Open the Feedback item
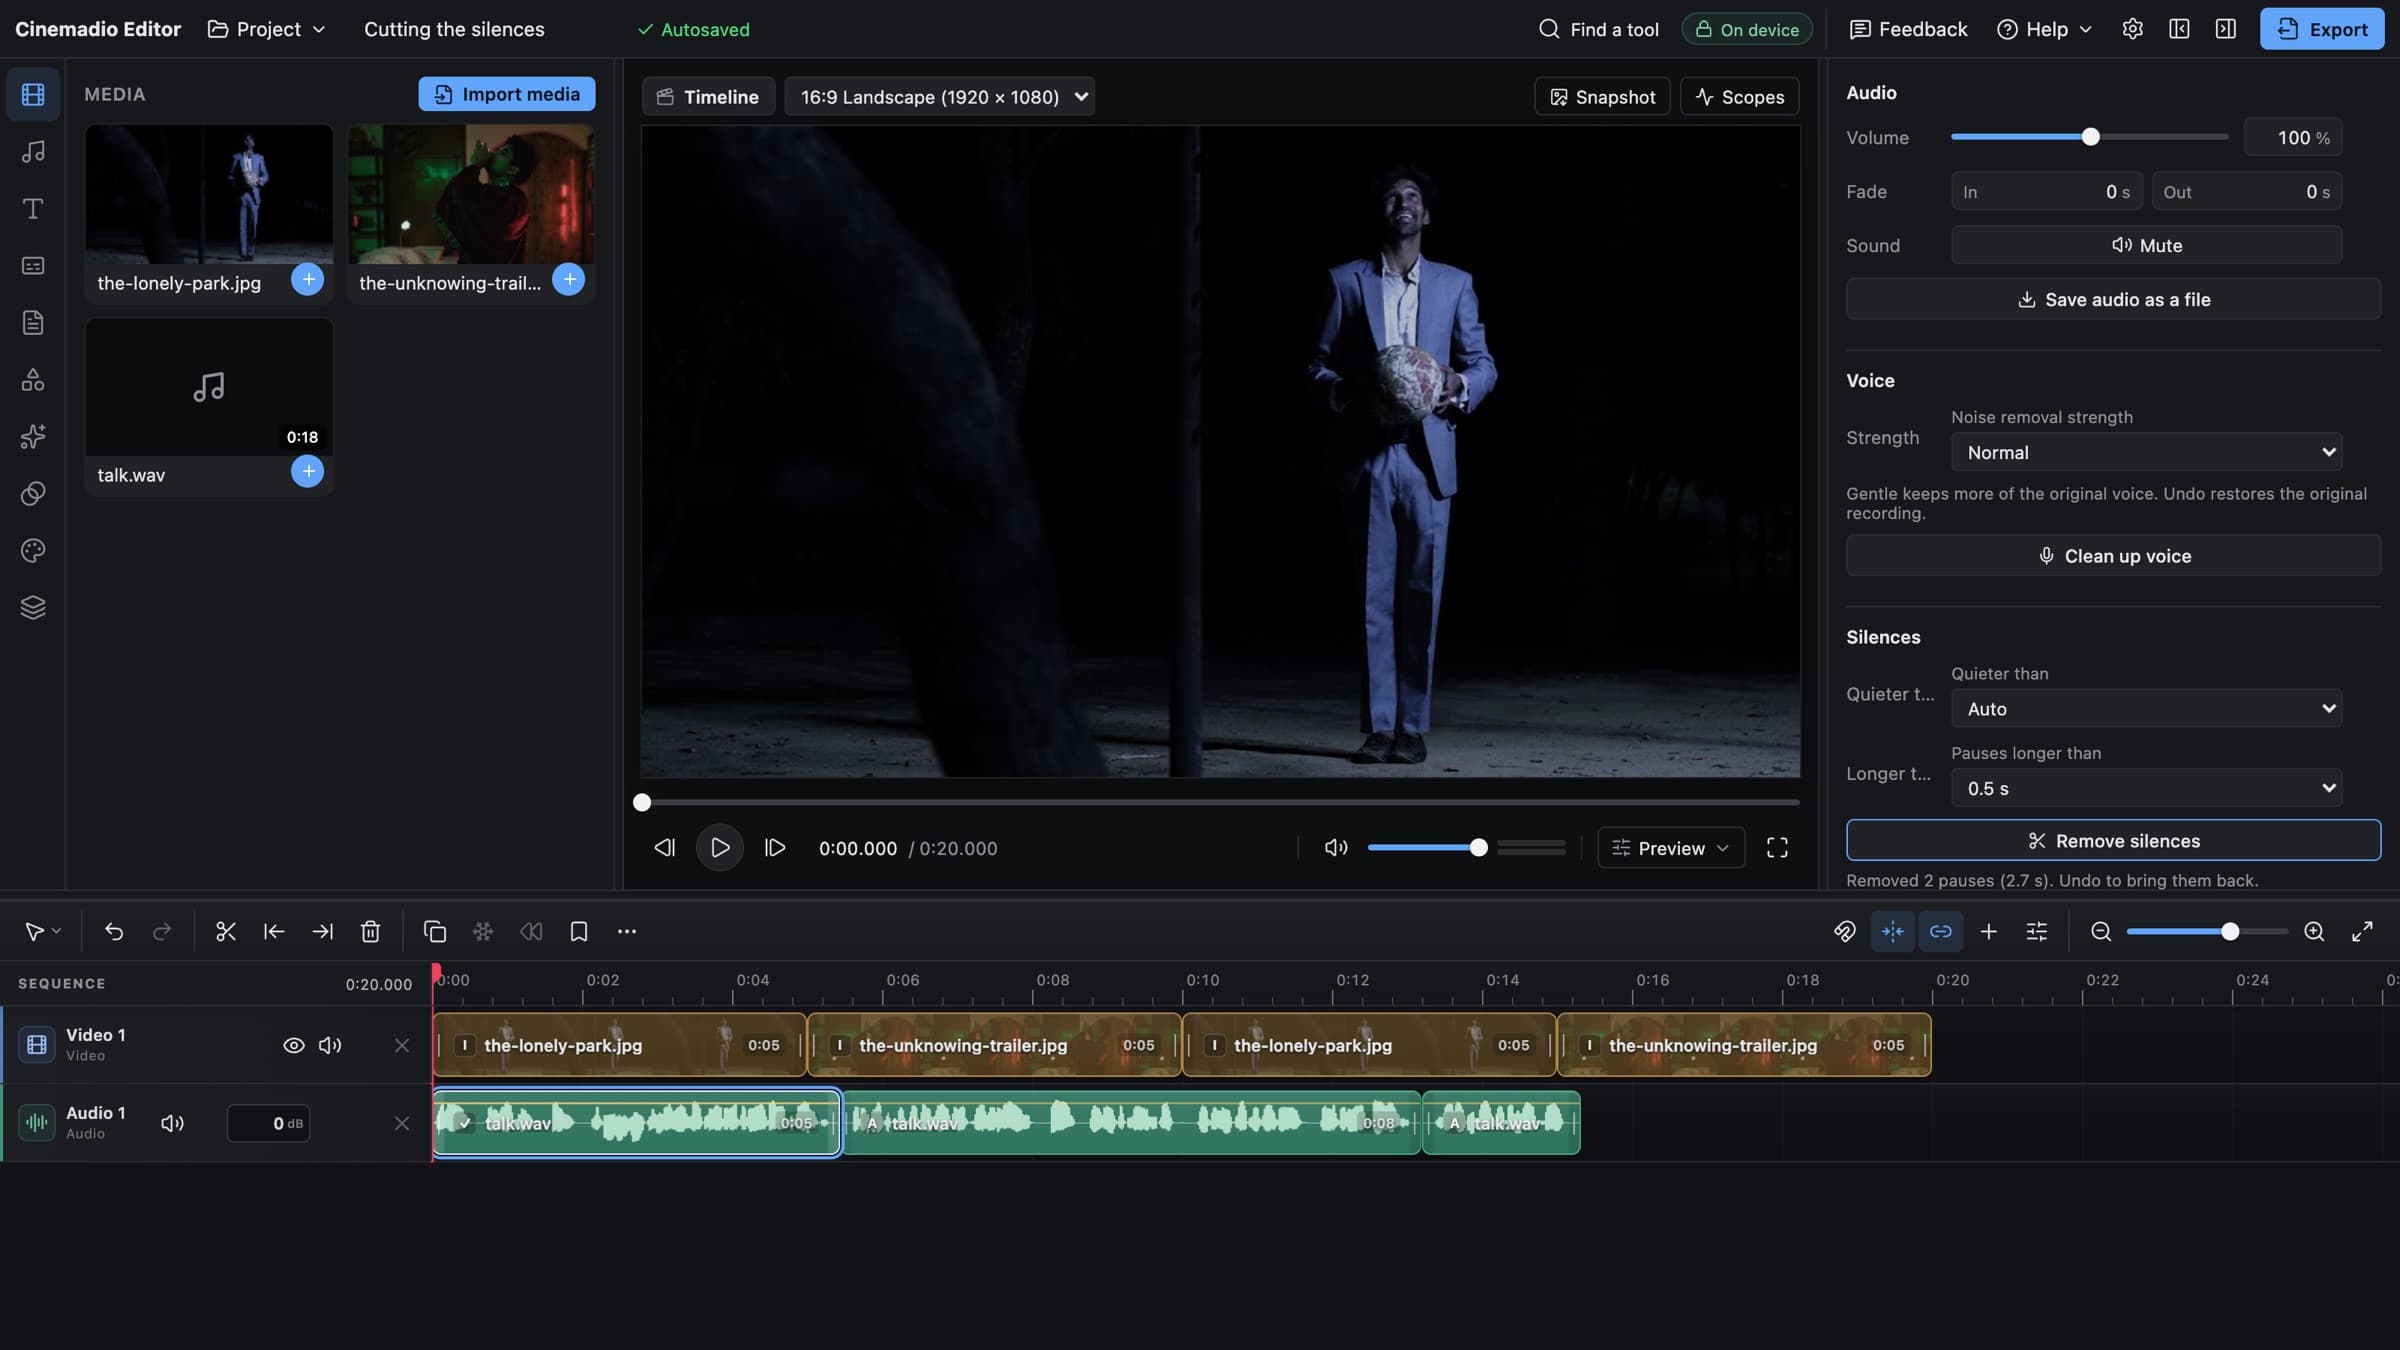This screenshot has width=2400, height=1350. coord(1908,29)
